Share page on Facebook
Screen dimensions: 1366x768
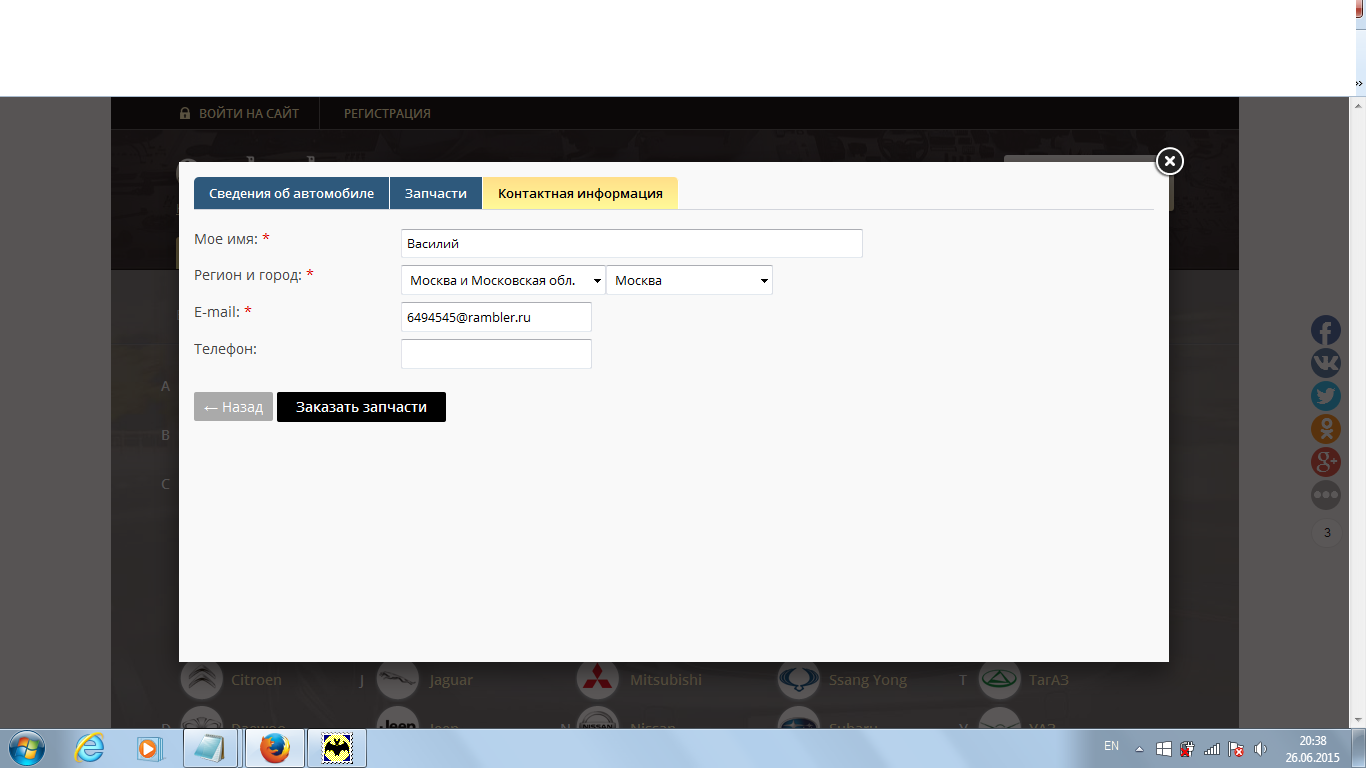point(1326,330)
